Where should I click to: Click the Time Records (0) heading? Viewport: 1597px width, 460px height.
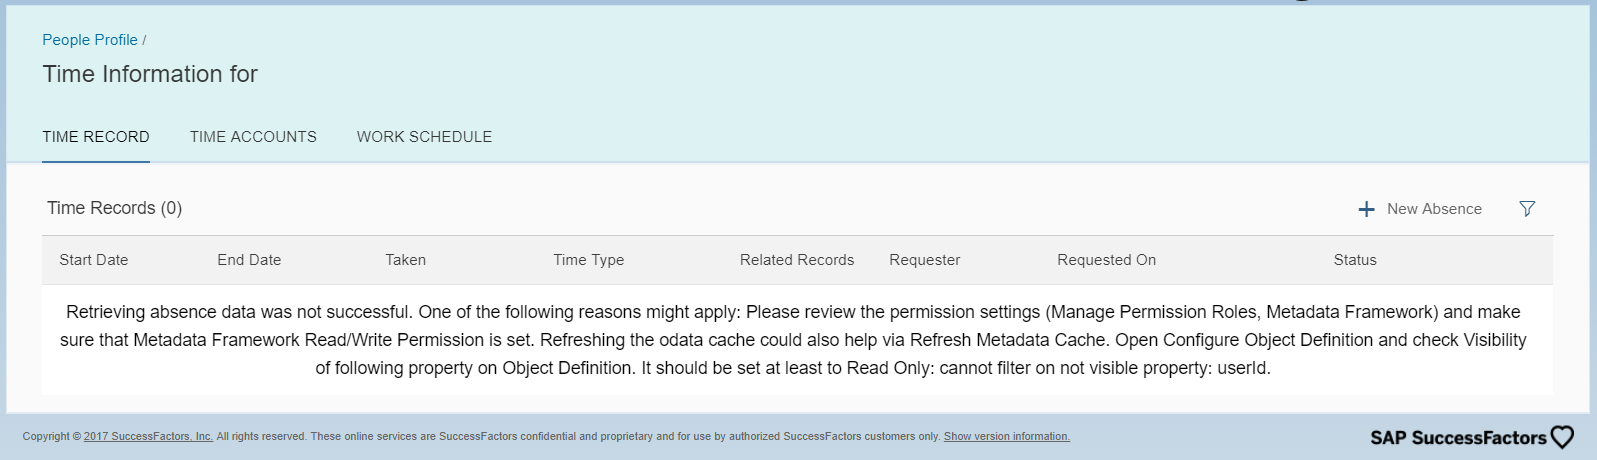pyautogui.click(x=115, y=208)
